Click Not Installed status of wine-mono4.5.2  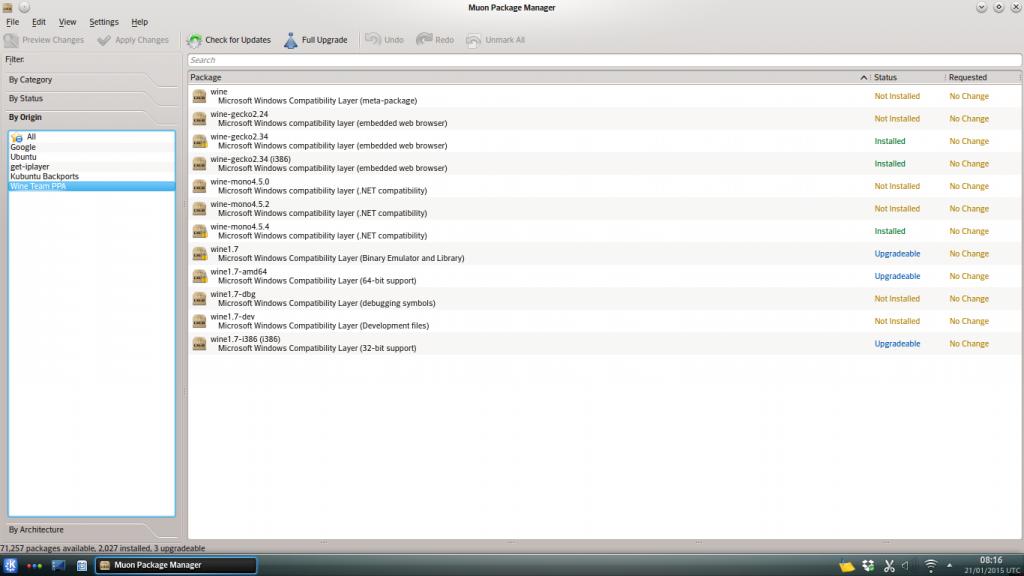(897, 209)
